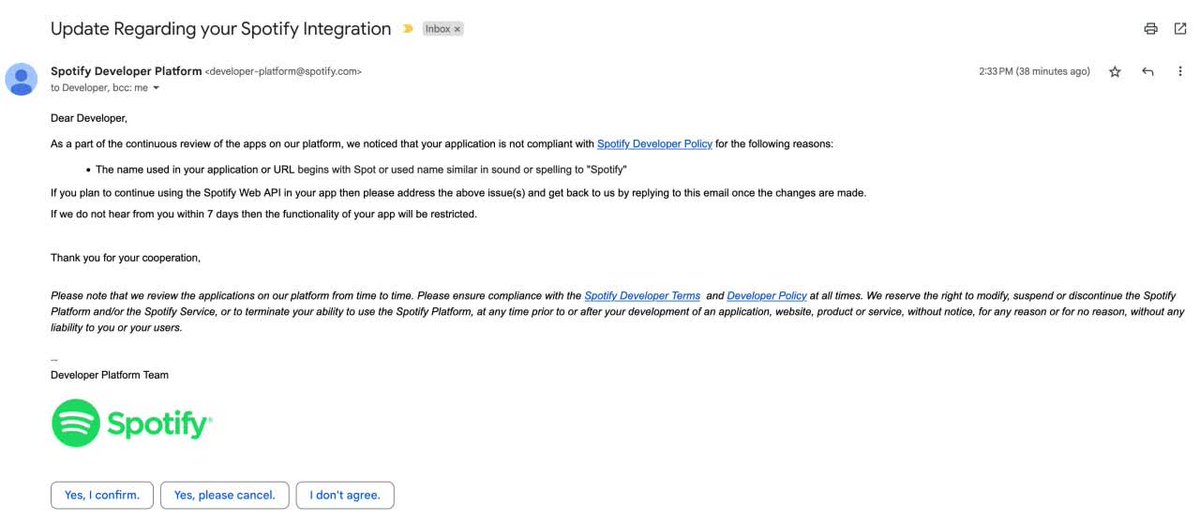Image resolution: width=1200 pixels, height=521 pixels.
Task: Toggle the yellow importance marker
Action: [x=407, y=29]
